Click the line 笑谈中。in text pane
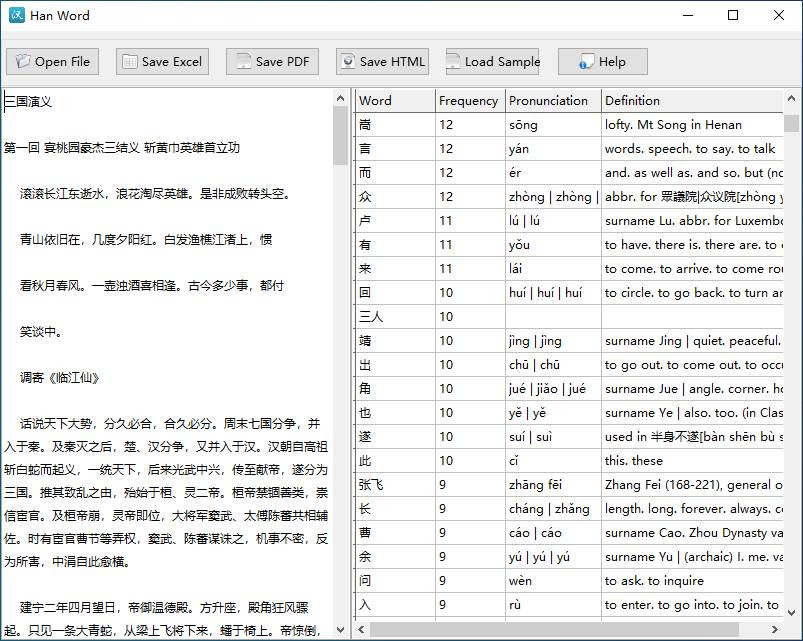 click(41, 332)
